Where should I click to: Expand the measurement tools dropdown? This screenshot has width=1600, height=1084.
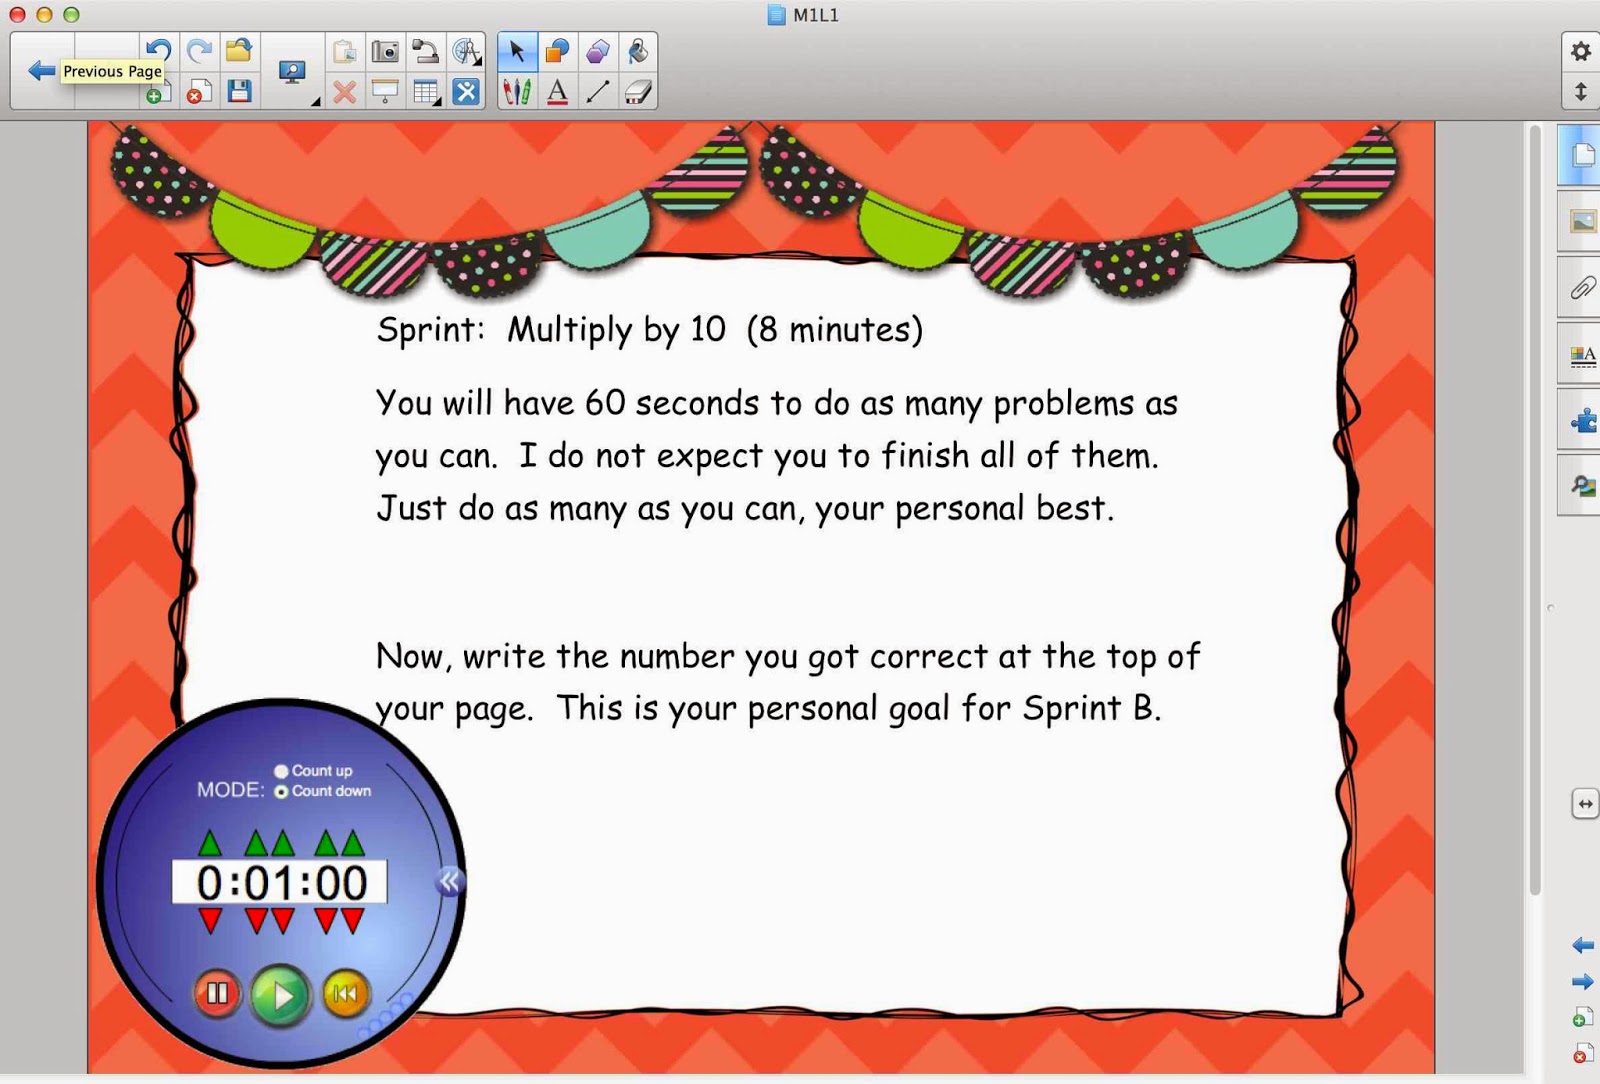click(x=478, y=63)
